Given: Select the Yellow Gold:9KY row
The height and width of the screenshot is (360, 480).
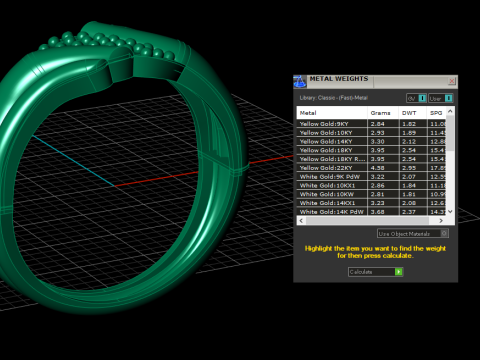Looking at the screenshot, I should [371, 124].
